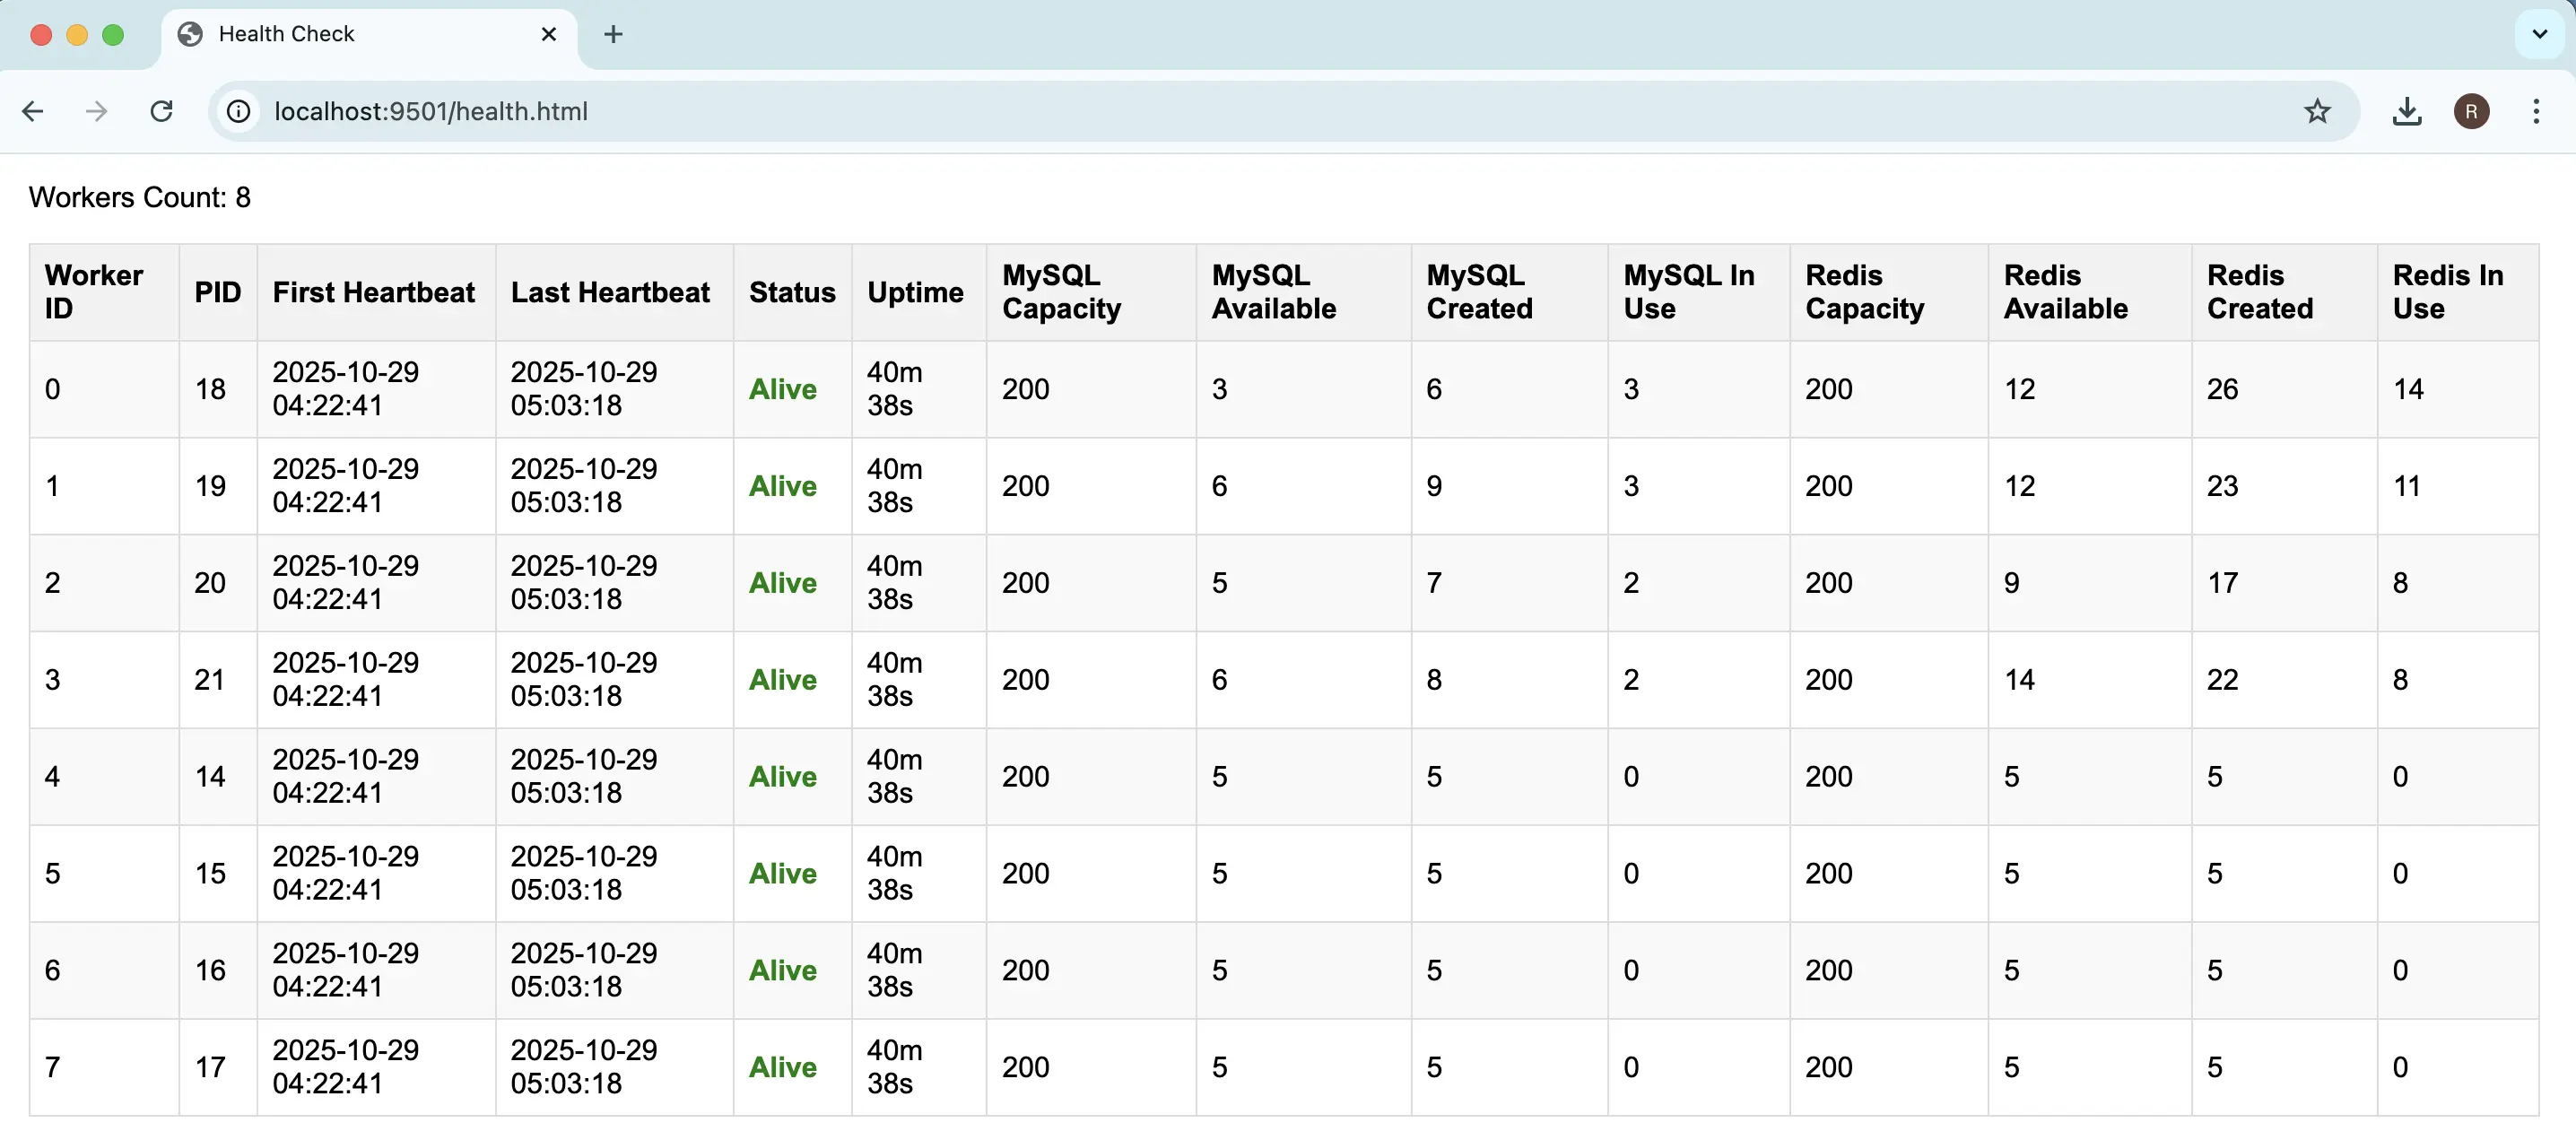Open a new tab with plus button
The width and height of the screenshot is (2576, 1140).
point(613,34)
